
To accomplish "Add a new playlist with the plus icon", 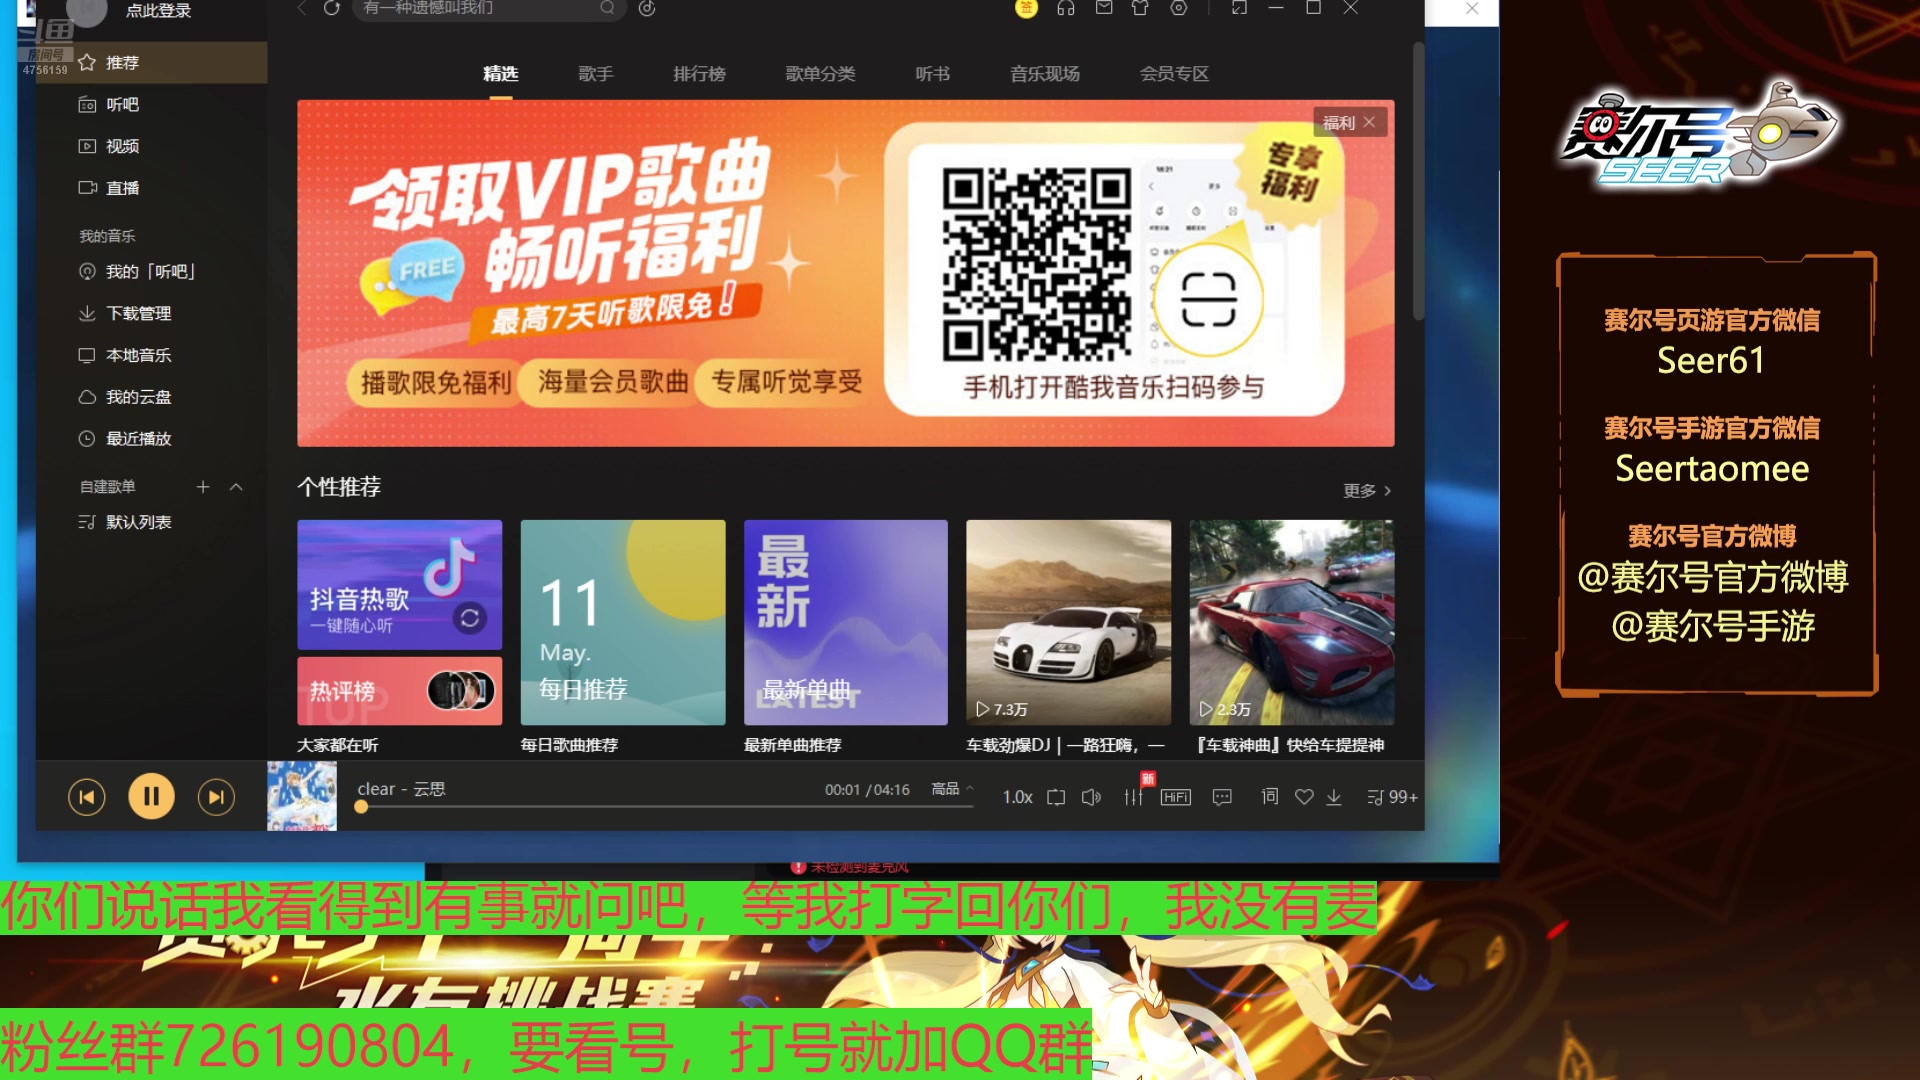I will click(203, 487).
